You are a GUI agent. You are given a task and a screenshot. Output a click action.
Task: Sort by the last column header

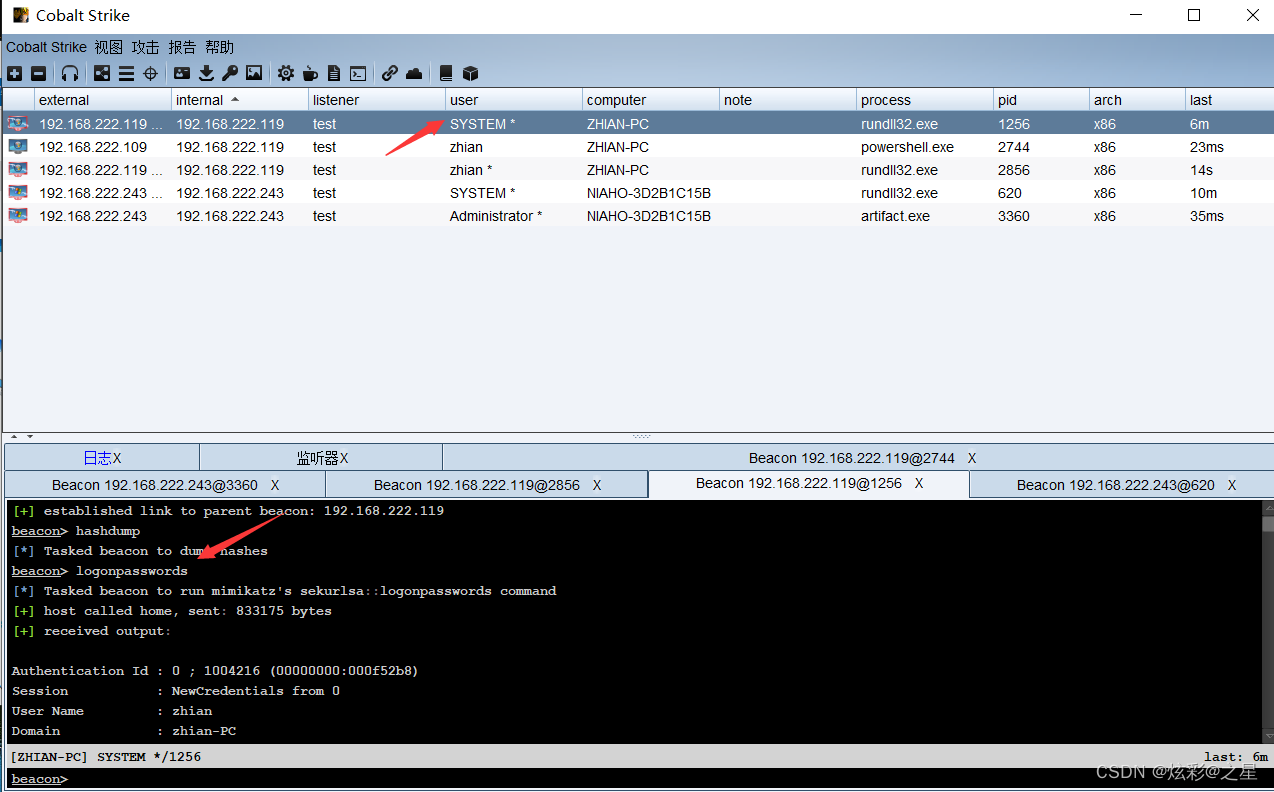click(1229, 100)
